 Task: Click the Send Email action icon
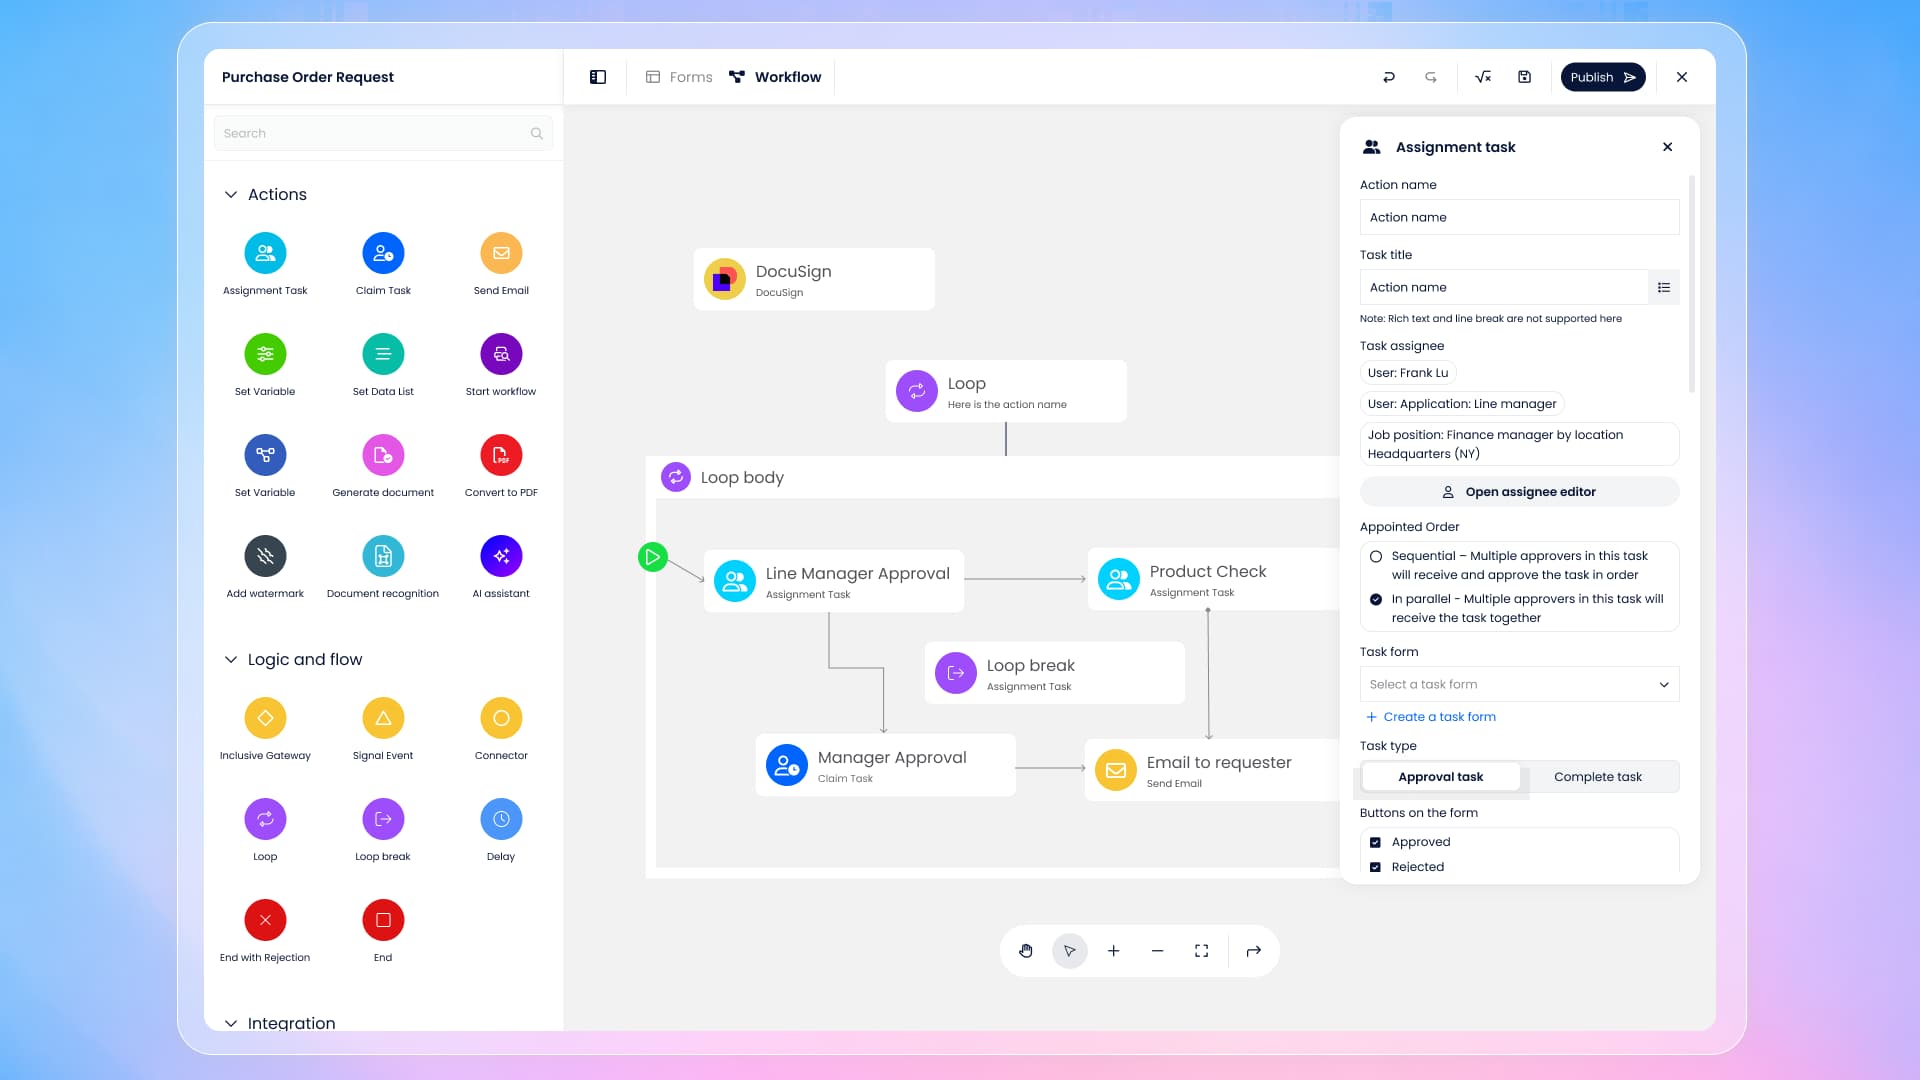501,253
